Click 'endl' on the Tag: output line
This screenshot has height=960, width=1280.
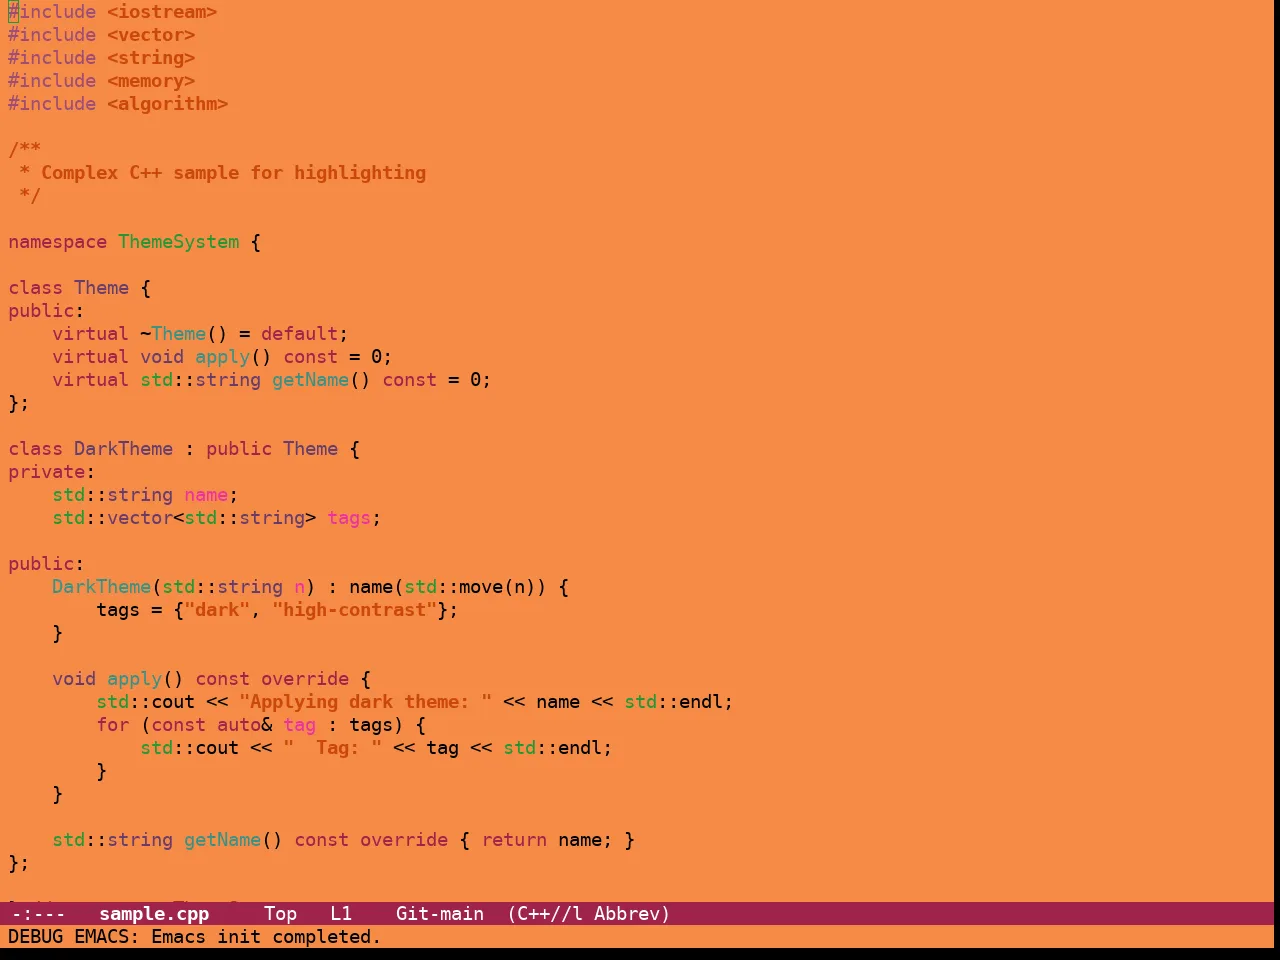point(580,748)
